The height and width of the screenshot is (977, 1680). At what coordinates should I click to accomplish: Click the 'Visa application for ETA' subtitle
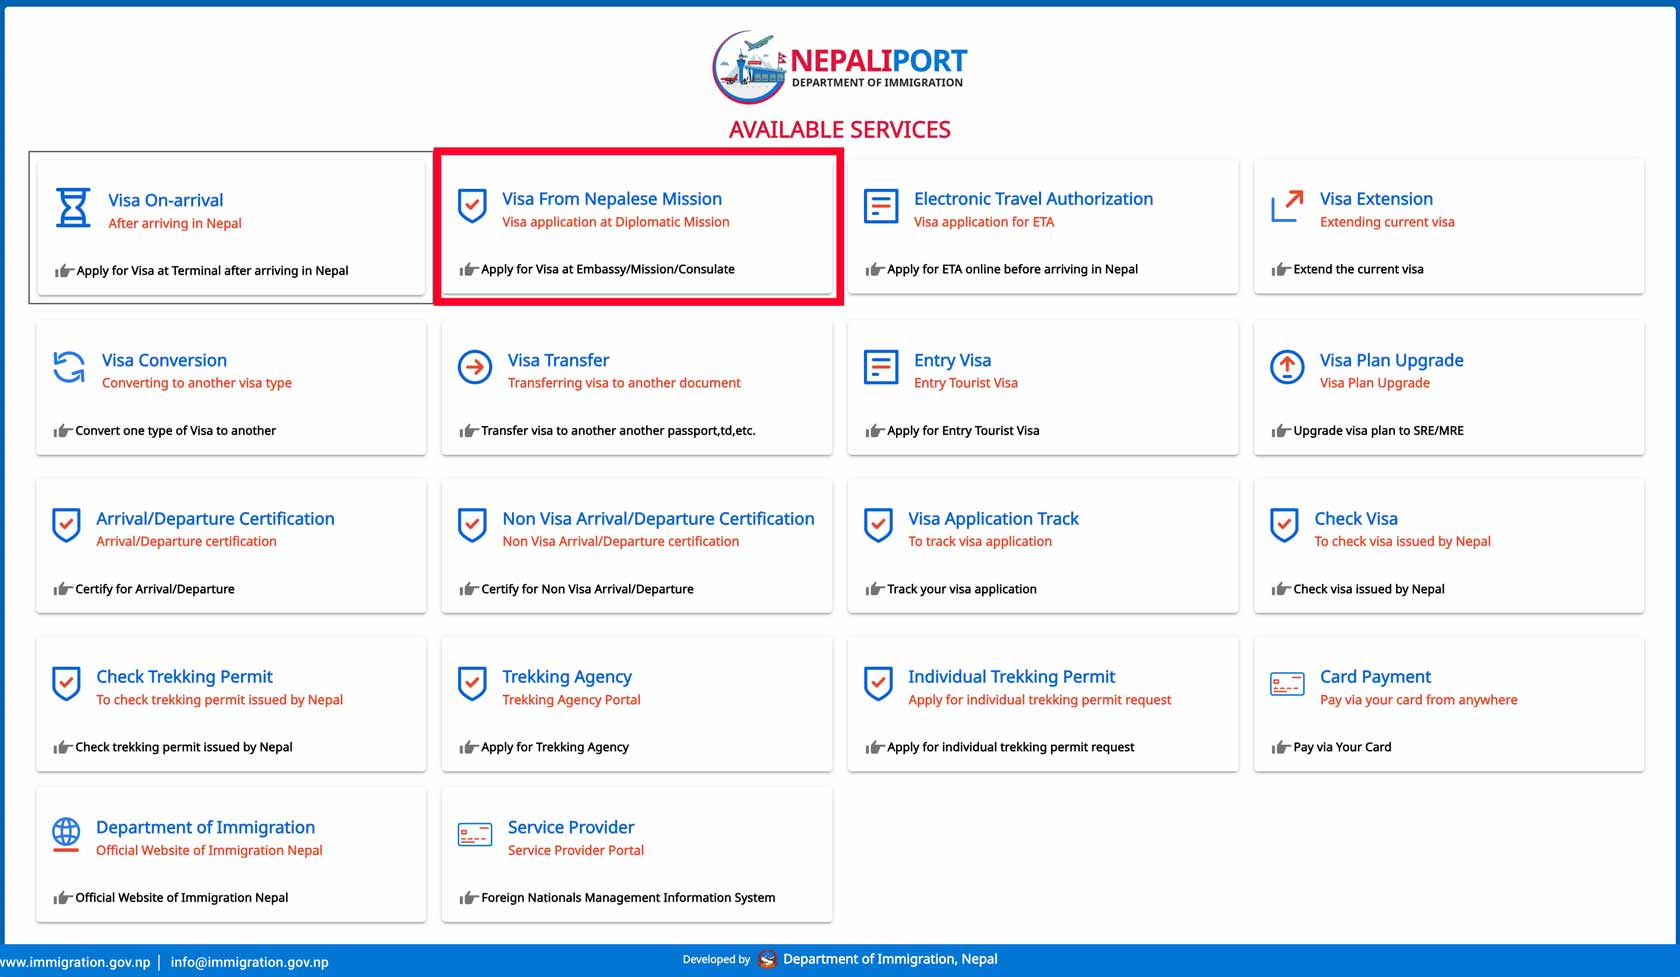tap(984, 222)
